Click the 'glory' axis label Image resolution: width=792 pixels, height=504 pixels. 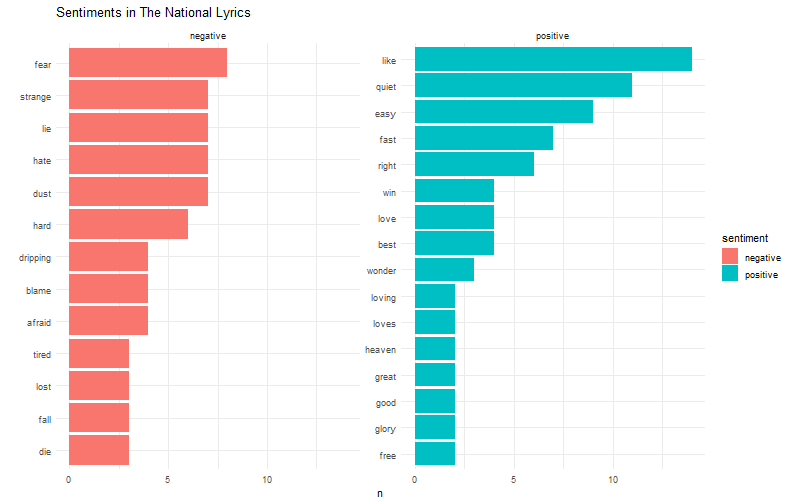[x=385, y=429]
